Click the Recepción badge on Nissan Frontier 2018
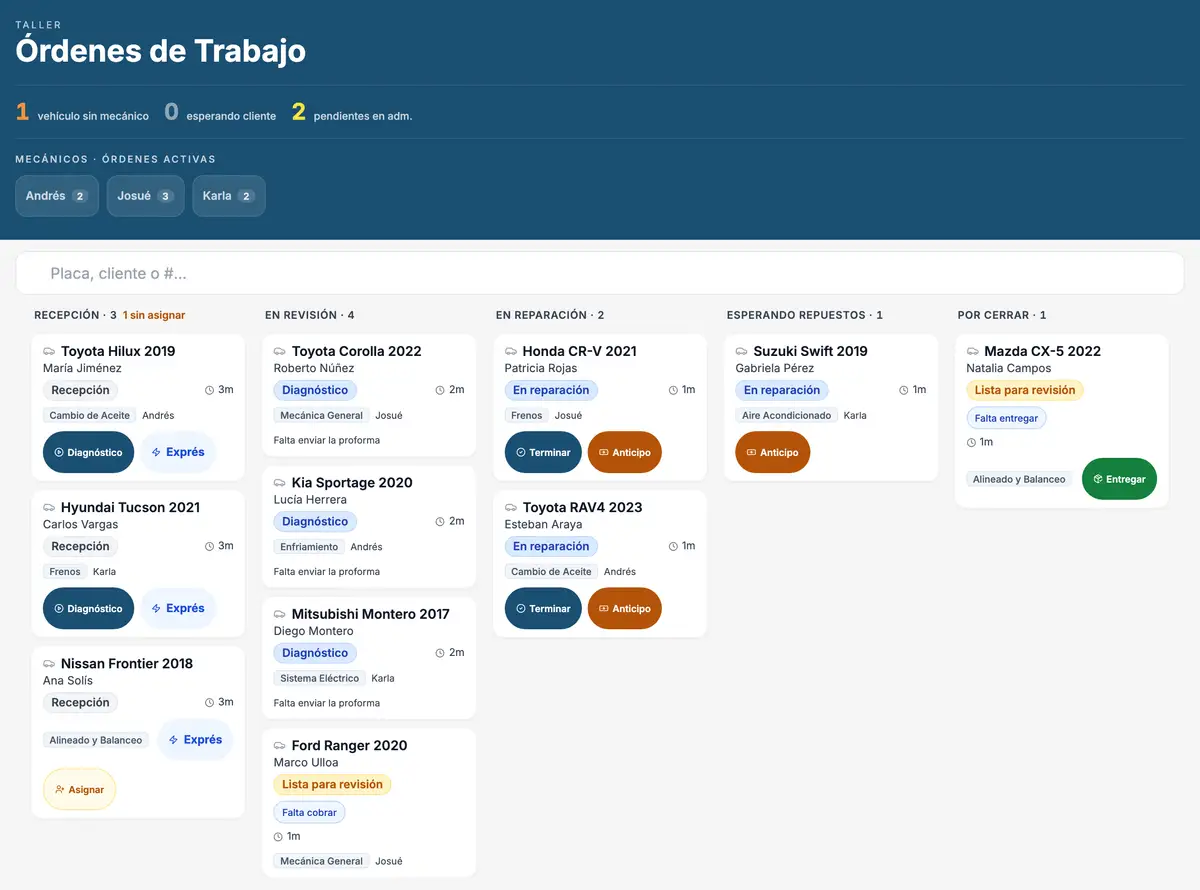 80,702
